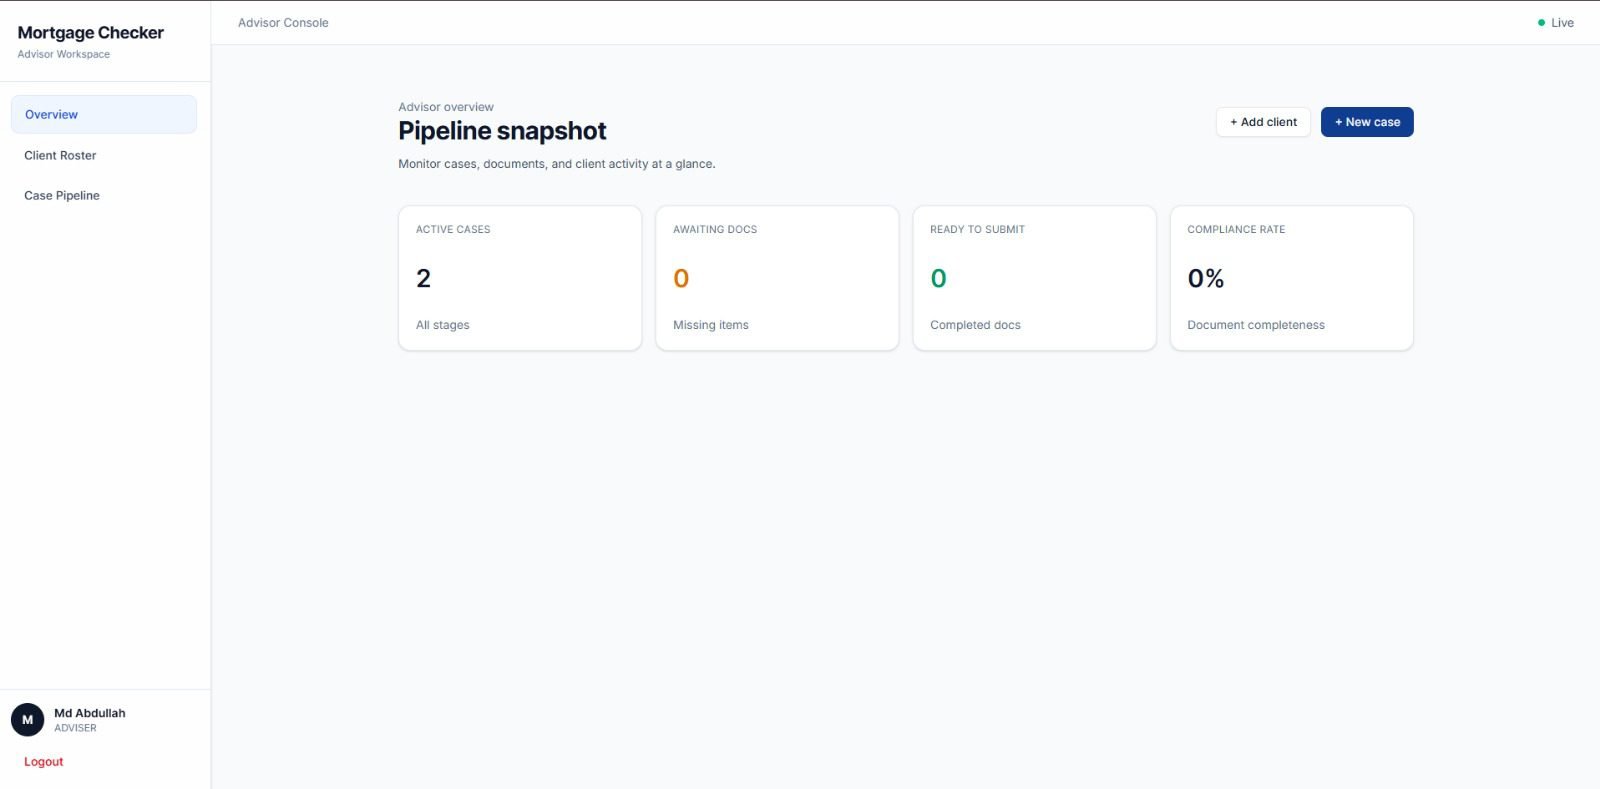Screen dimensions: 1600x789
Task: Click the 0% compliance rate value
Action: (1205, 279)
